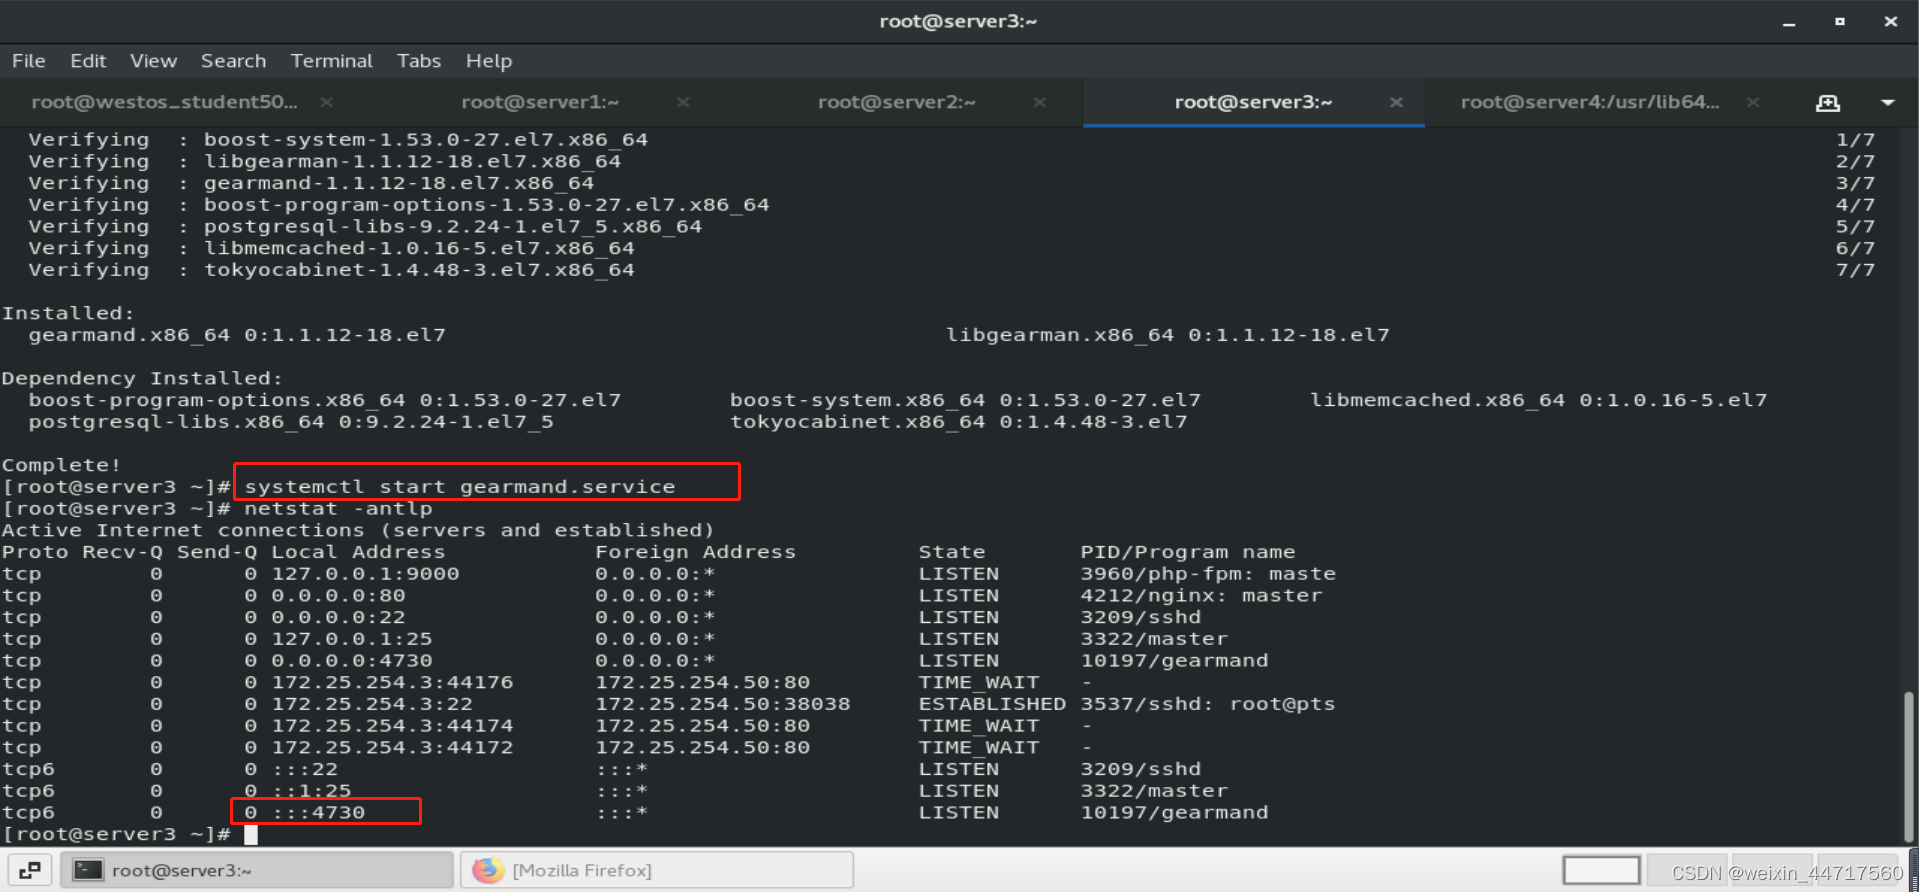Viewport: 1919px width, 892px height.
Task: Click the Firefox icon in taskbar
Action: tap(488, 870)
